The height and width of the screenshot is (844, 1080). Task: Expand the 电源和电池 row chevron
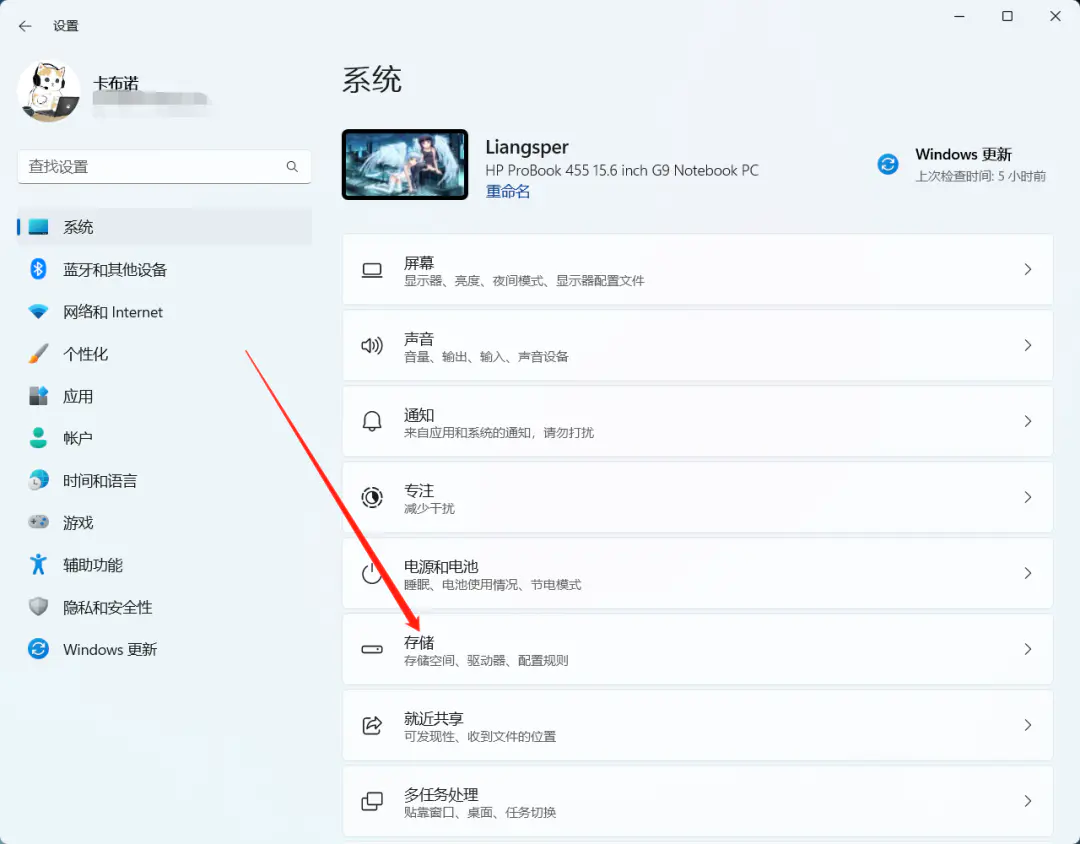[x=1027, y=573]
